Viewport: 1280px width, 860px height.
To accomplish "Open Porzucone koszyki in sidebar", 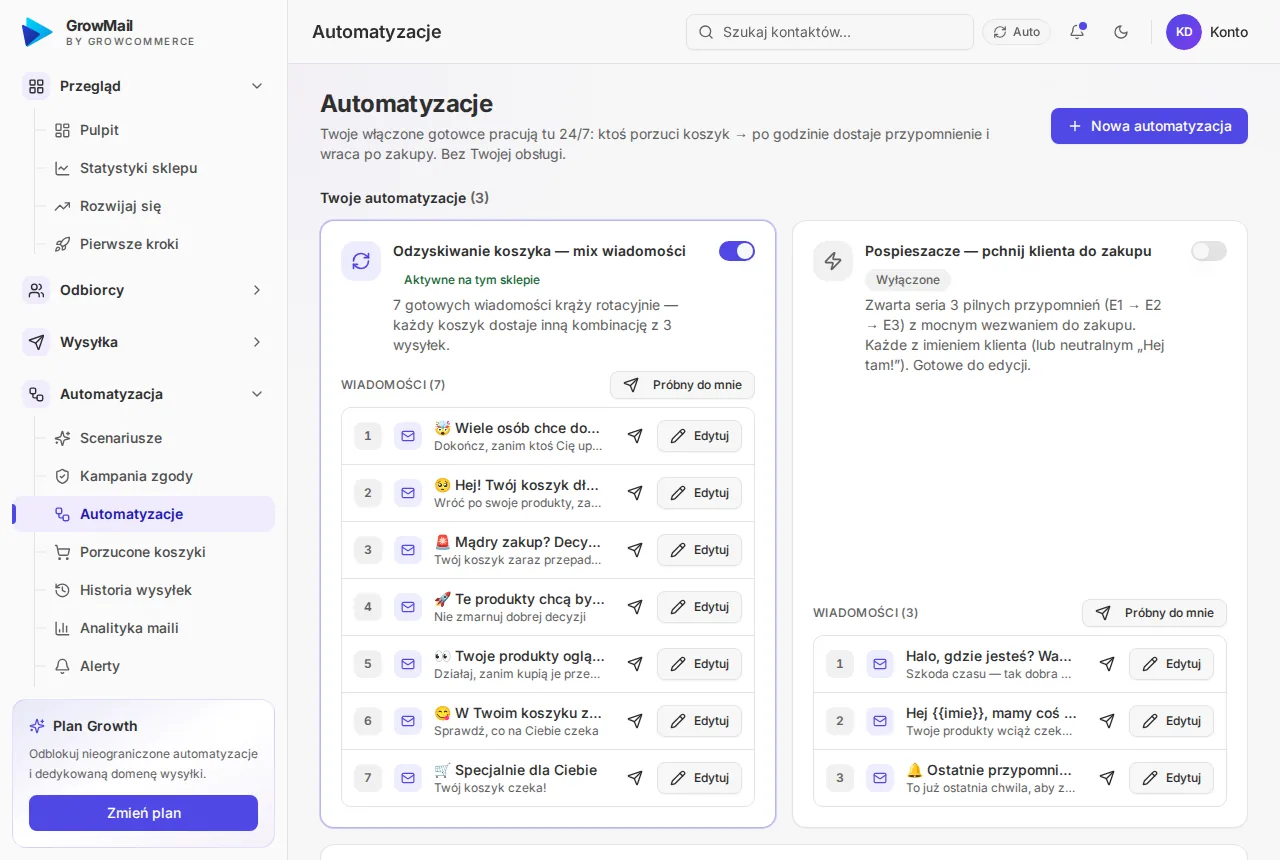I will [160, 552].
